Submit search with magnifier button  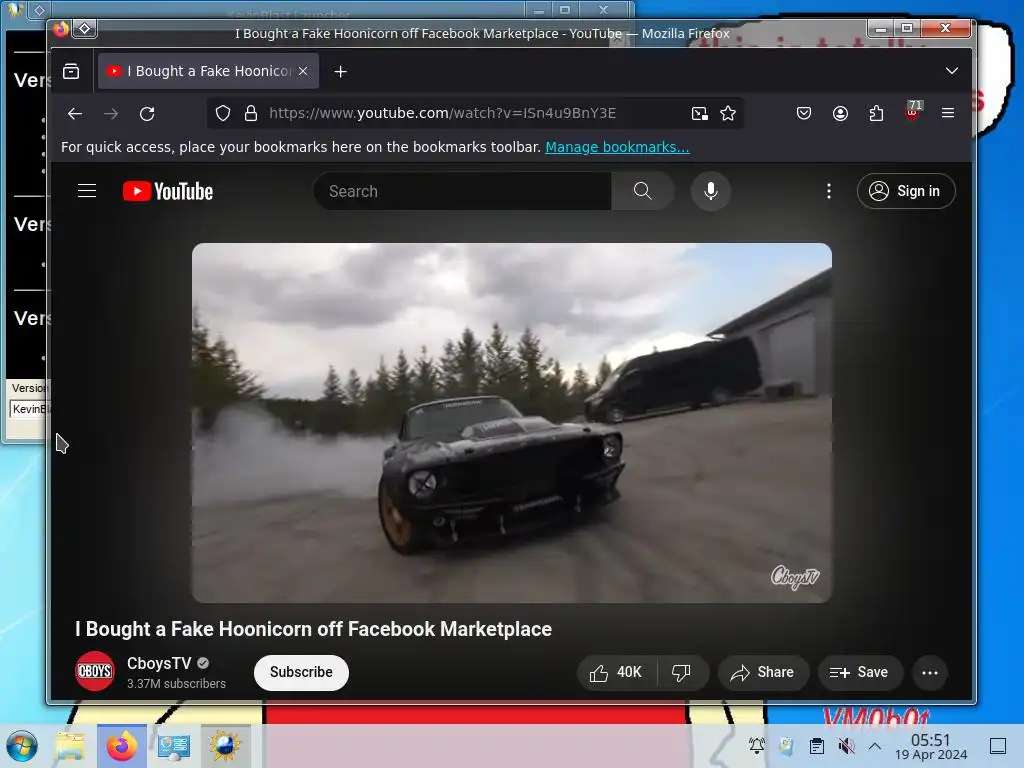click(643, 191)
